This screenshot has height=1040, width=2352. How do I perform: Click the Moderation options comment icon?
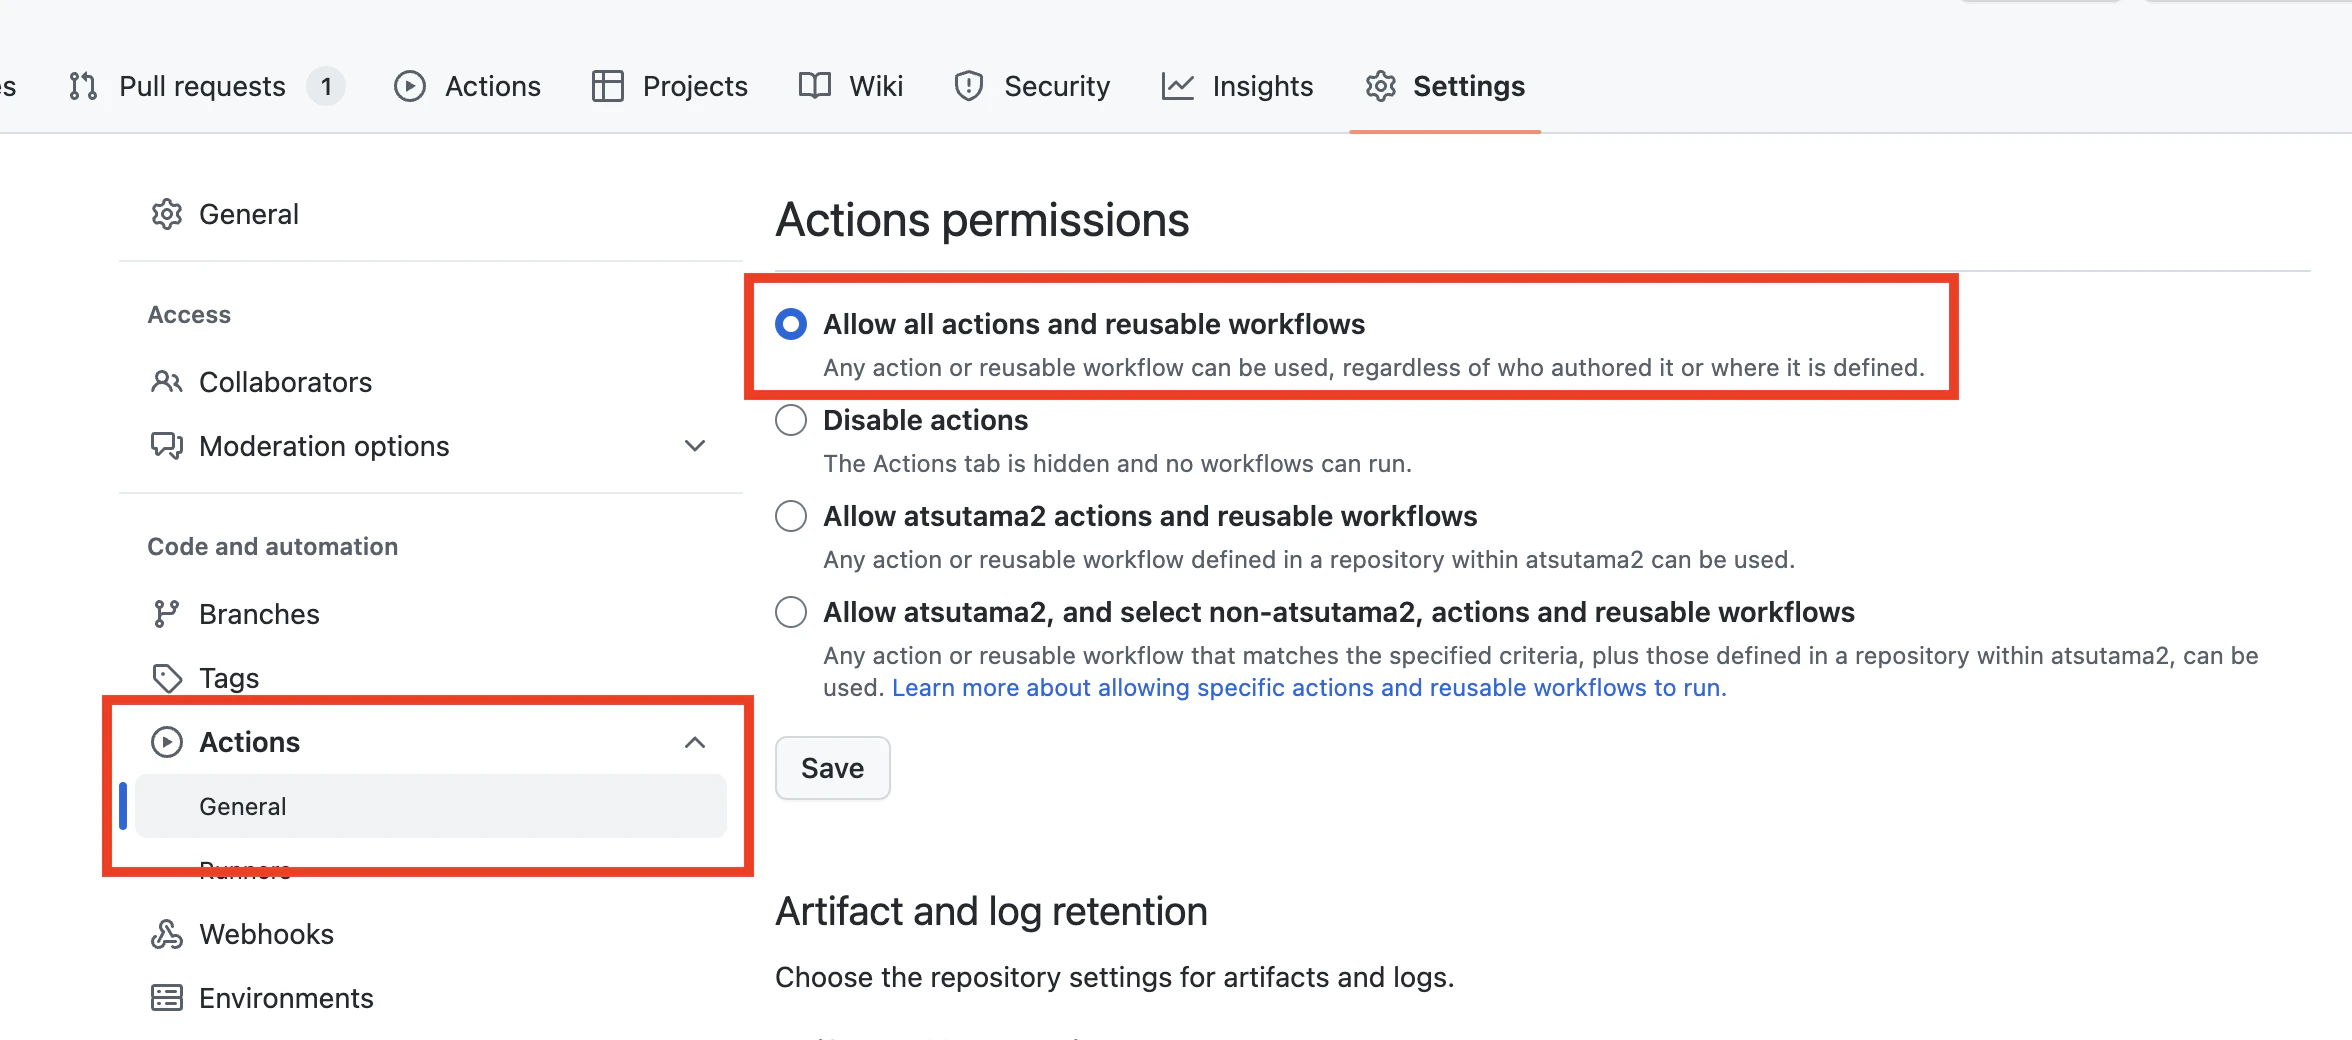(x=167, y=446)
